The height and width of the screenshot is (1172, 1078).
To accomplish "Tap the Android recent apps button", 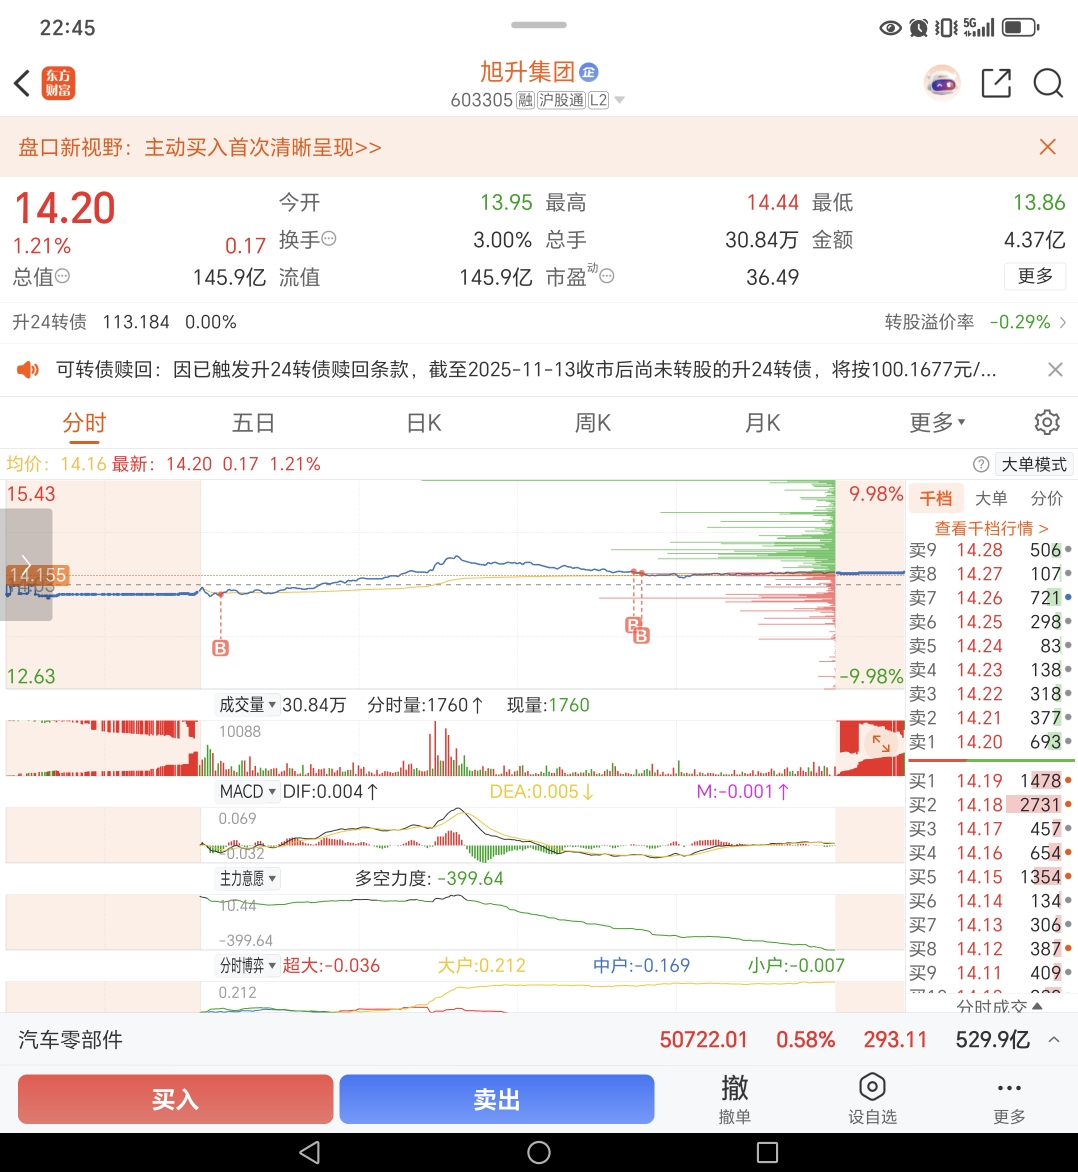I will tap(767, 1152).
